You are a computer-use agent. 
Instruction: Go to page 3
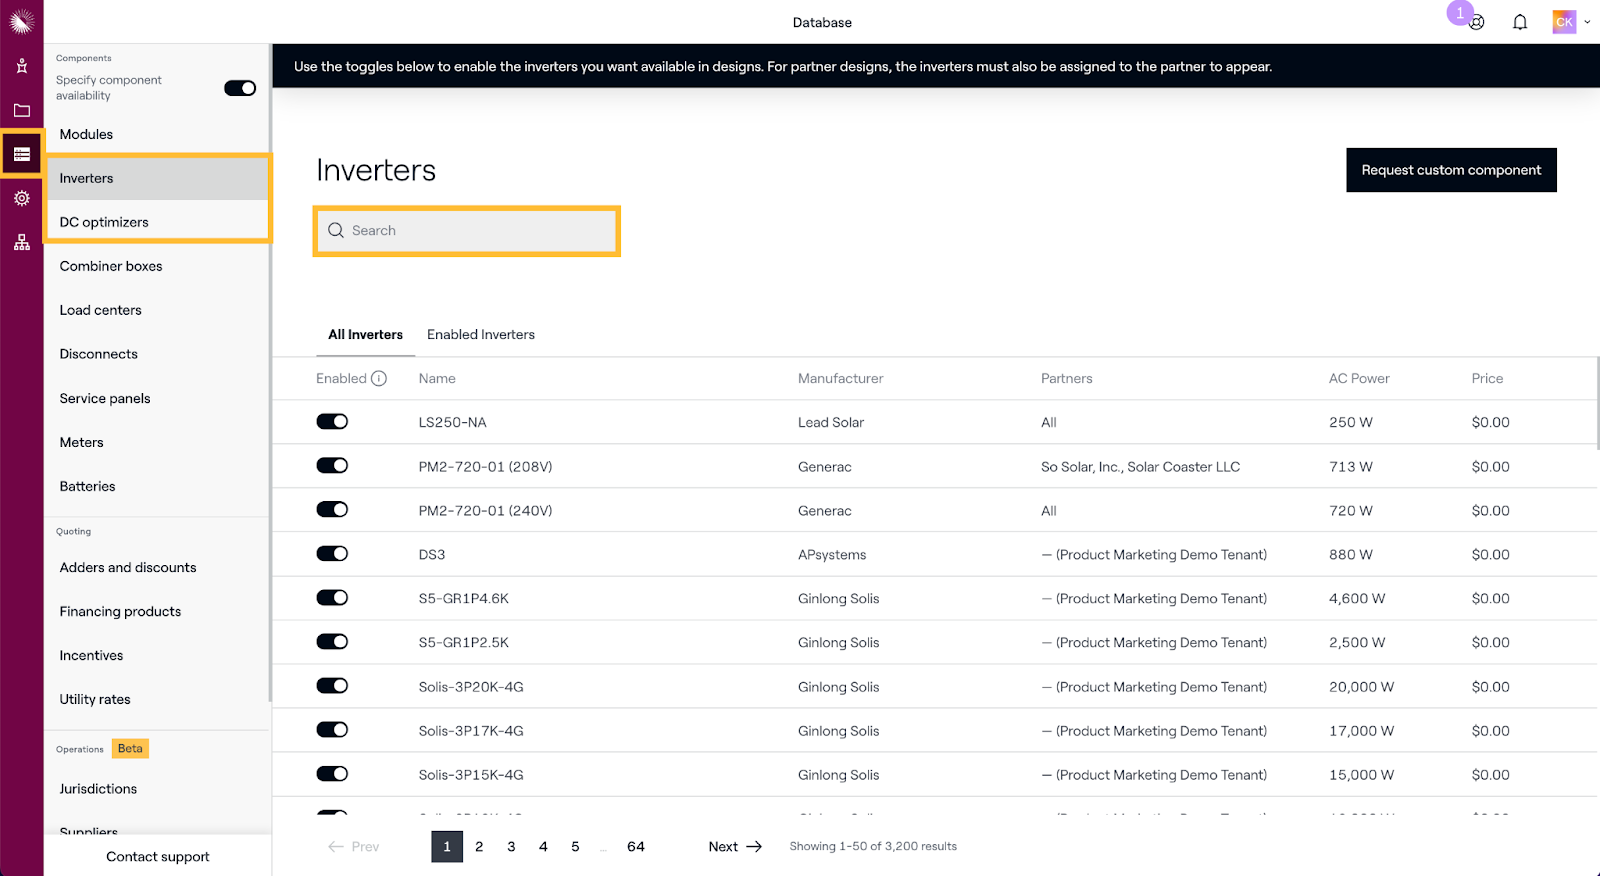(511, 847)
